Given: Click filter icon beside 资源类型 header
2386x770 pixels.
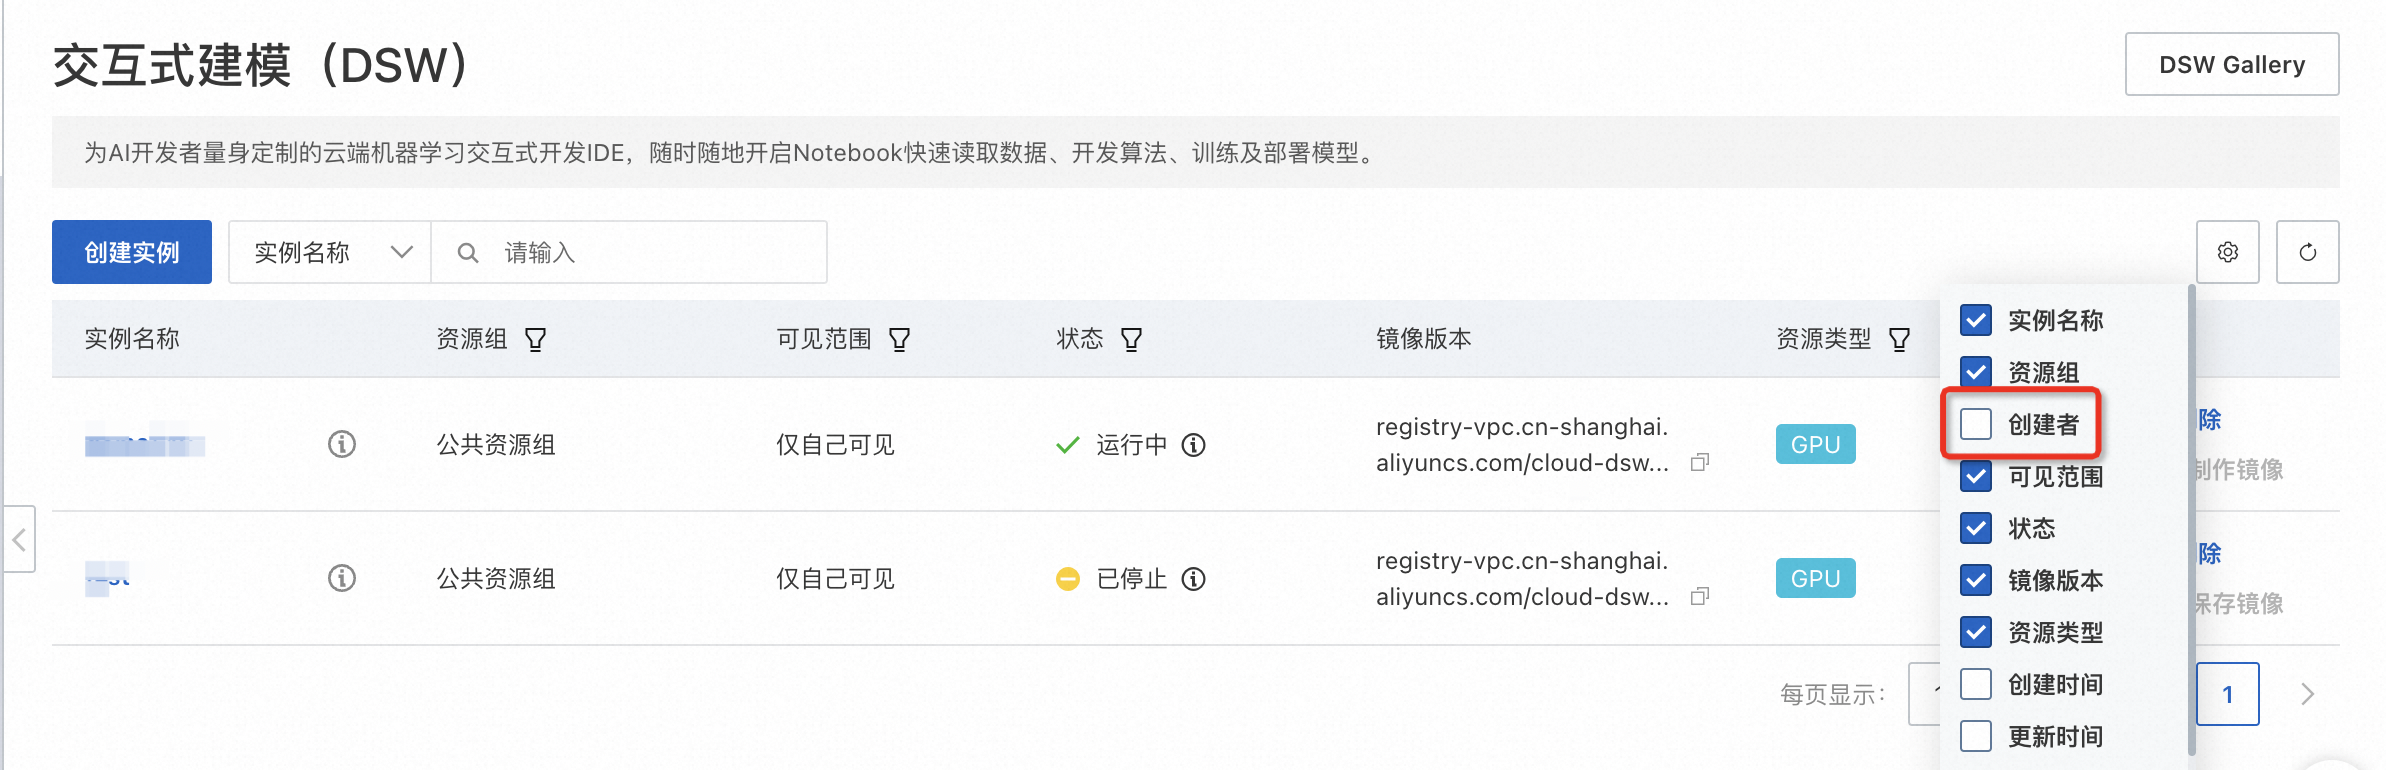Looking at the screenshot, I should 1899,340.
